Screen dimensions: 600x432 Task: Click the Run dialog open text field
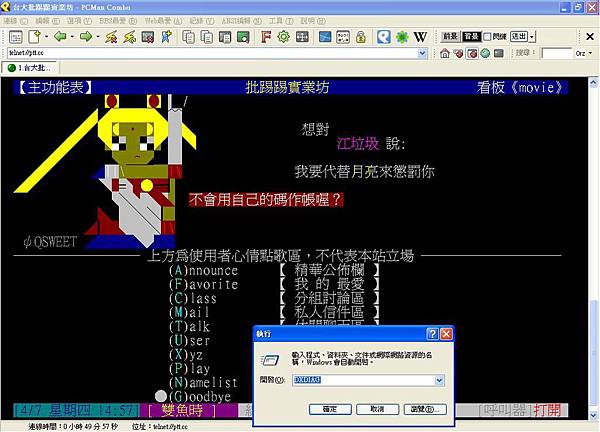coord(364,380)
